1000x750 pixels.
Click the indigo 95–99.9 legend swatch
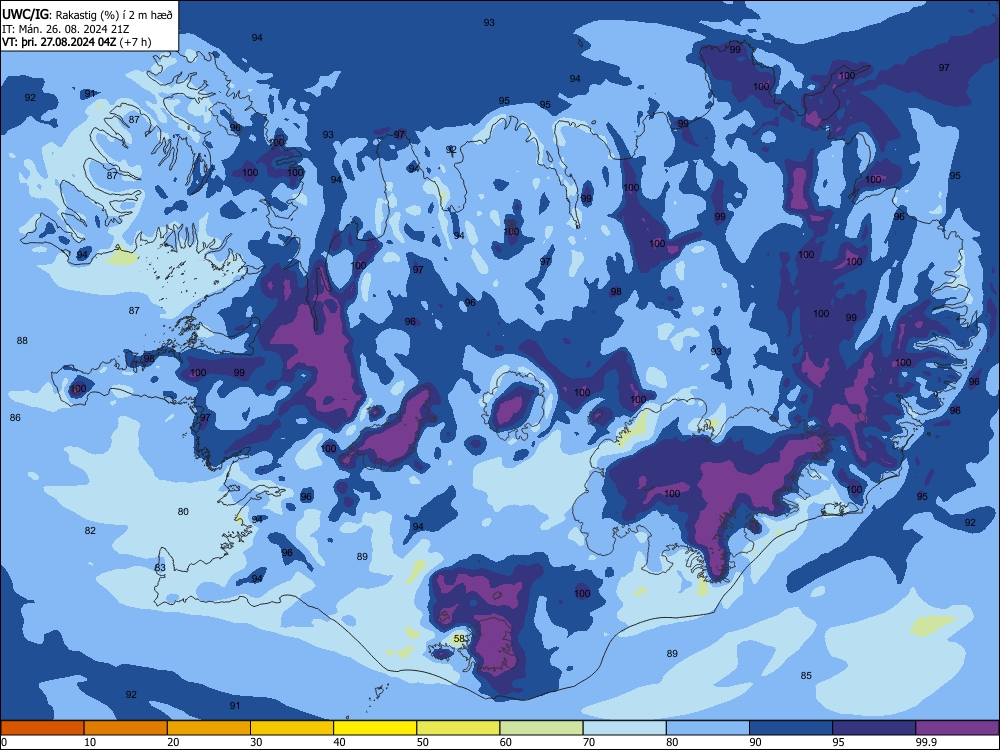pos(874,728)
